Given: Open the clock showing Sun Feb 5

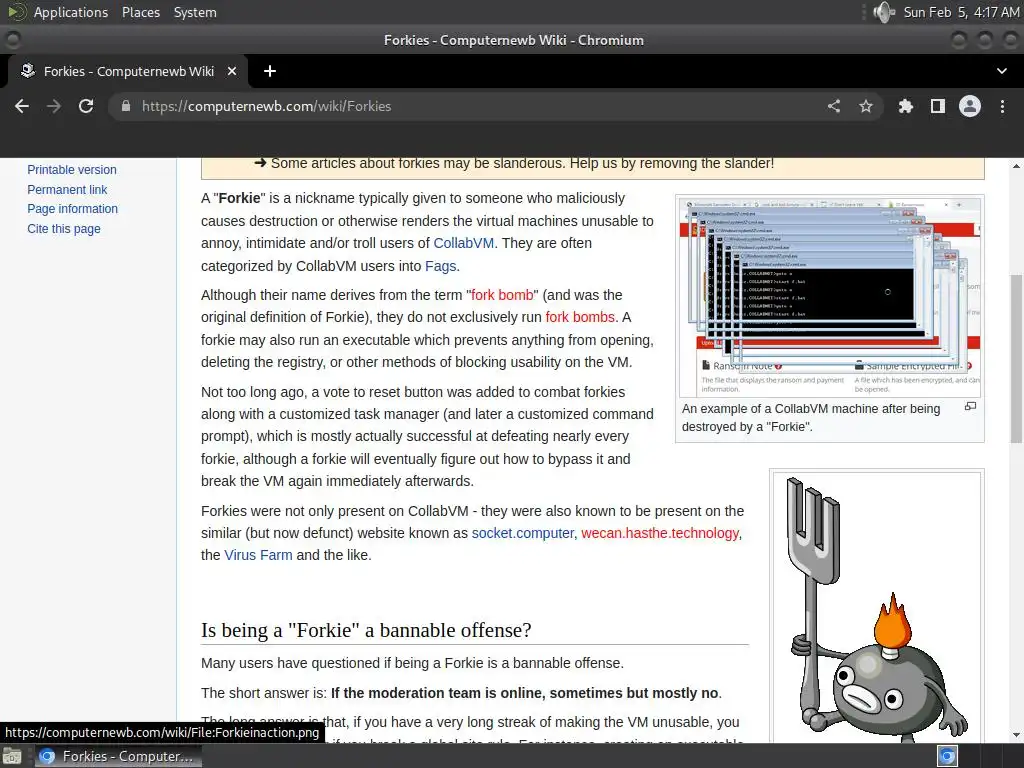Looking at the screenshot, I should pyautogui.click(x=961, y=12).
